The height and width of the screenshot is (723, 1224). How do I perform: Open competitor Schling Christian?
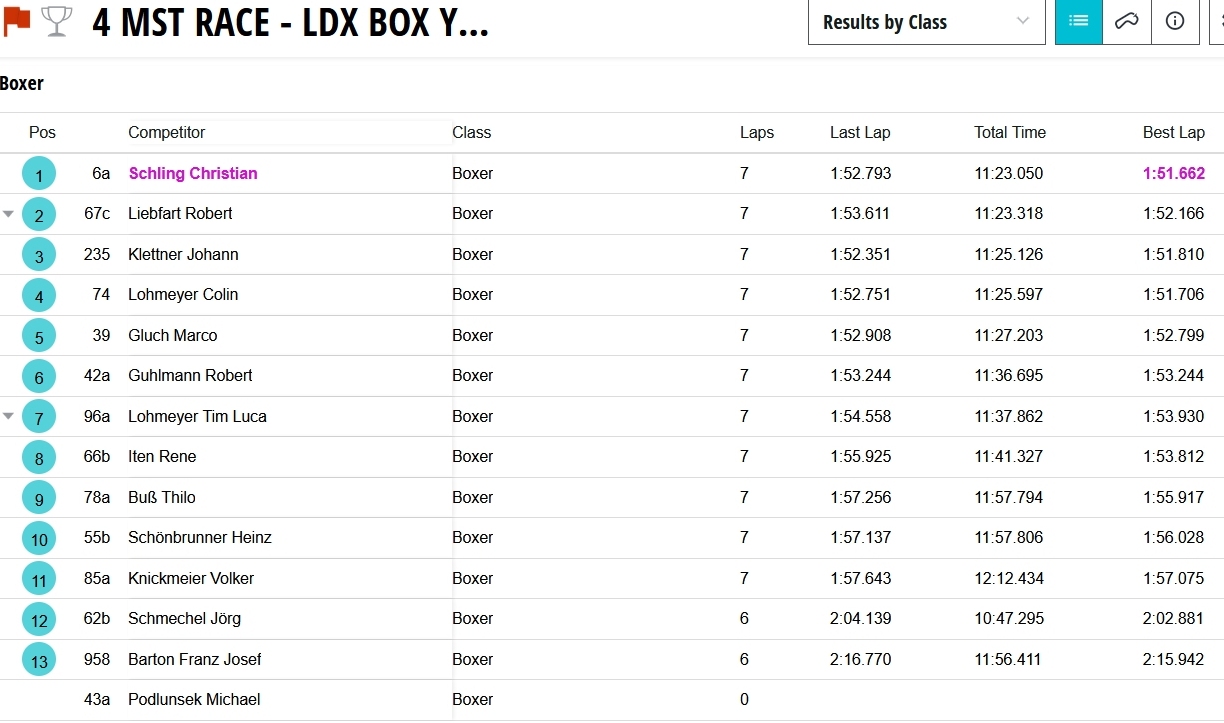click(193, 174)
